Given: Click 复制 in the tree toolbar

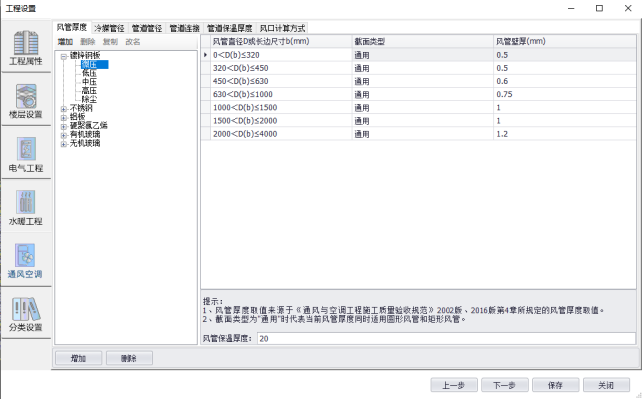Looking at the screenshot, I should tap(110, 42).
